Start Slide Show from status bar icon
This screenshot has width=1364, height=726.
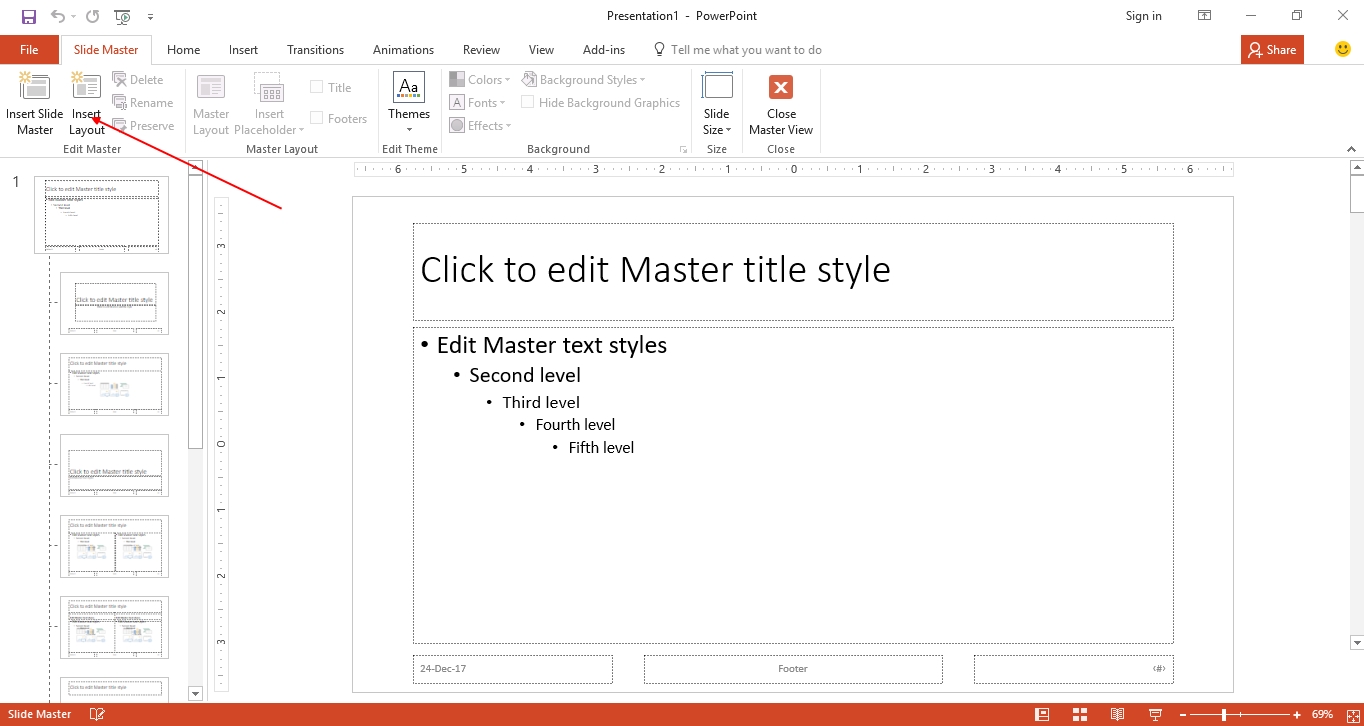tap(1155, 714)
